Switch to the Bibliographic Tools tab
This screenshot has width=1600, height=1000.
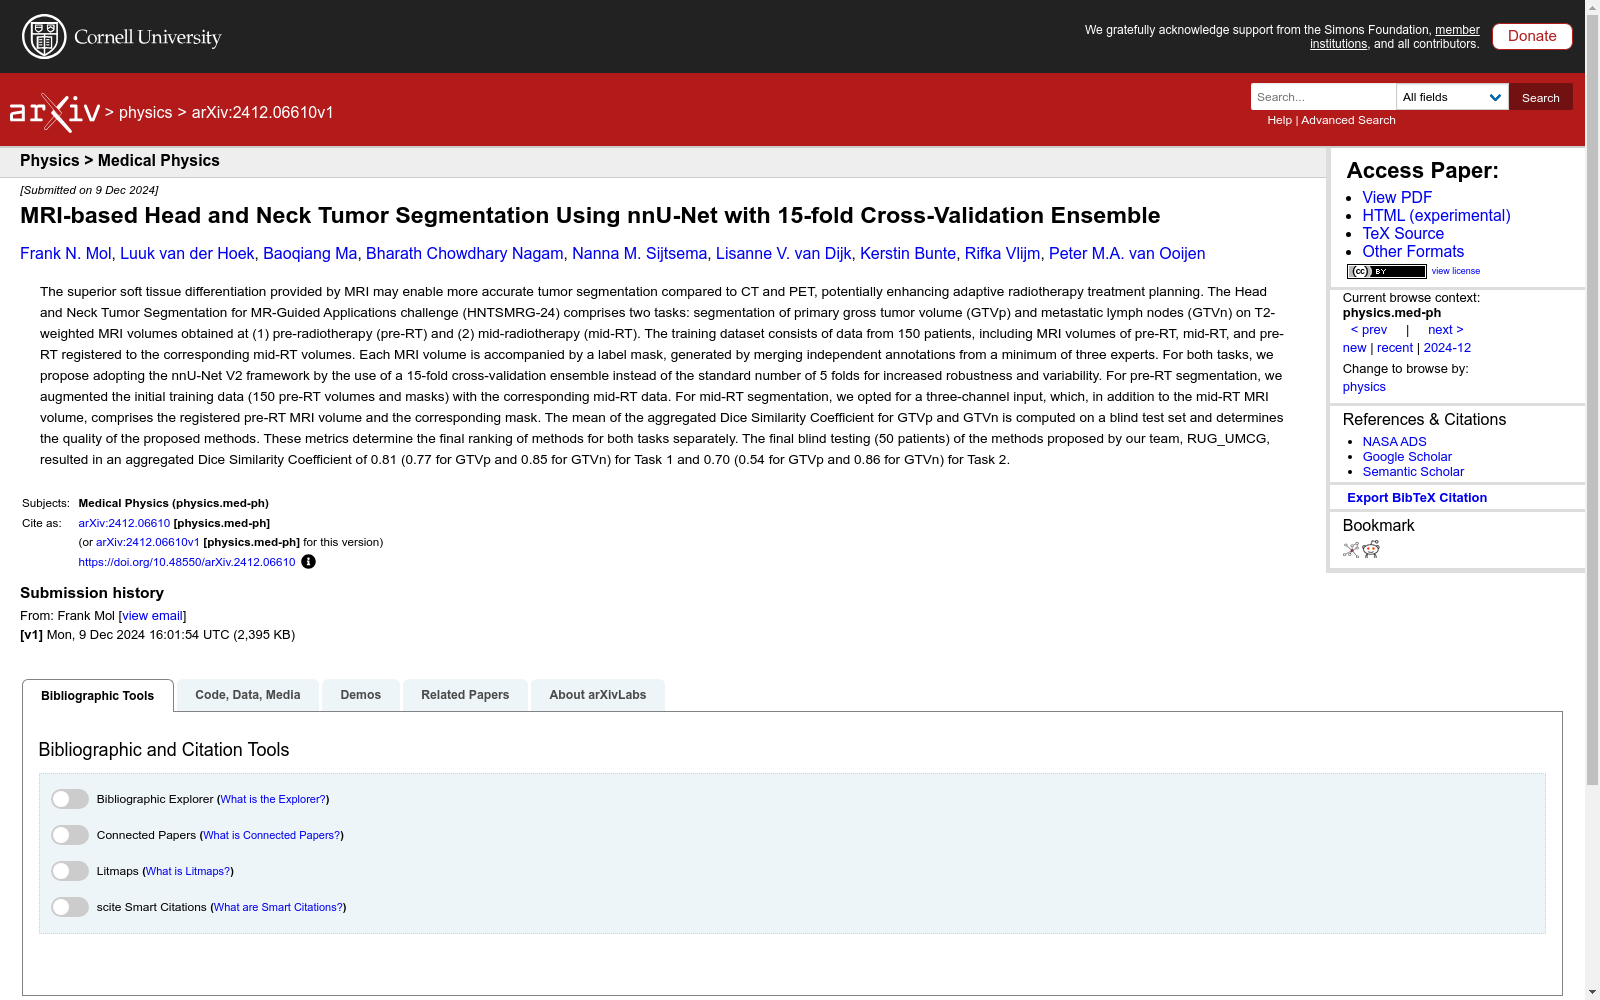98,696
